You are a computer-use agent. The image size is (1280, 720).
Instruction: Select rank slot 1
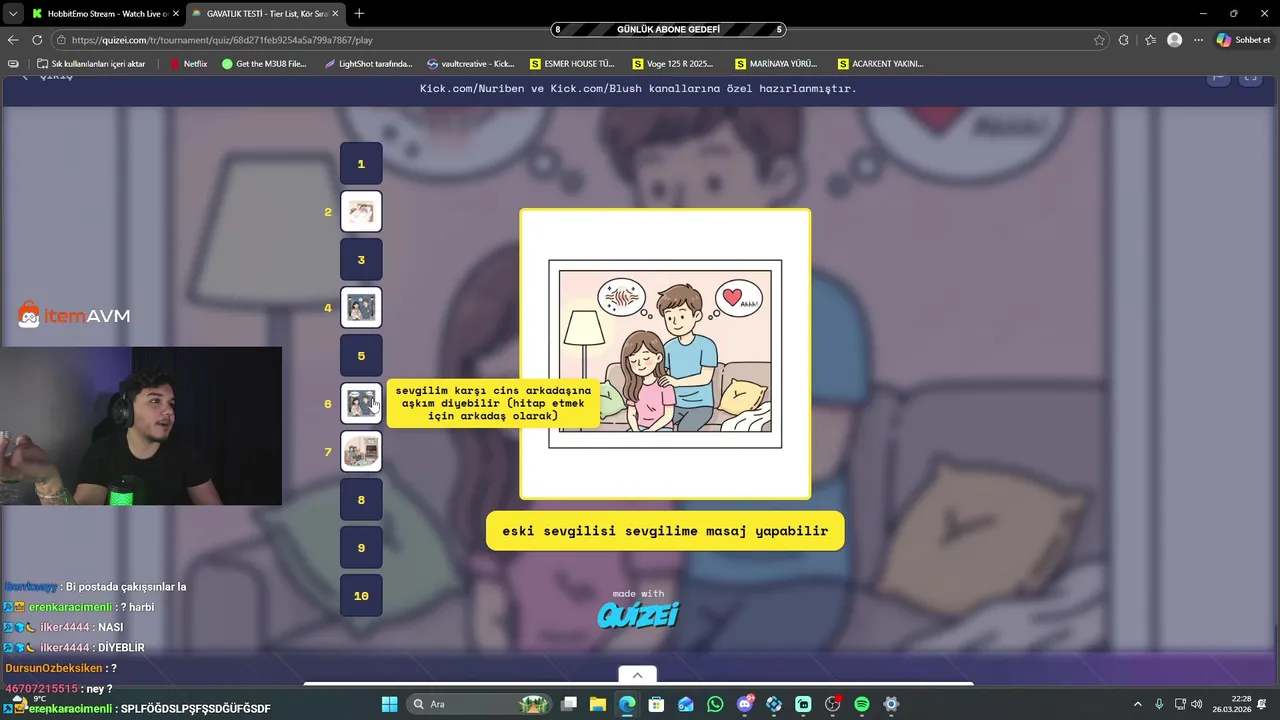click(361, 163)
